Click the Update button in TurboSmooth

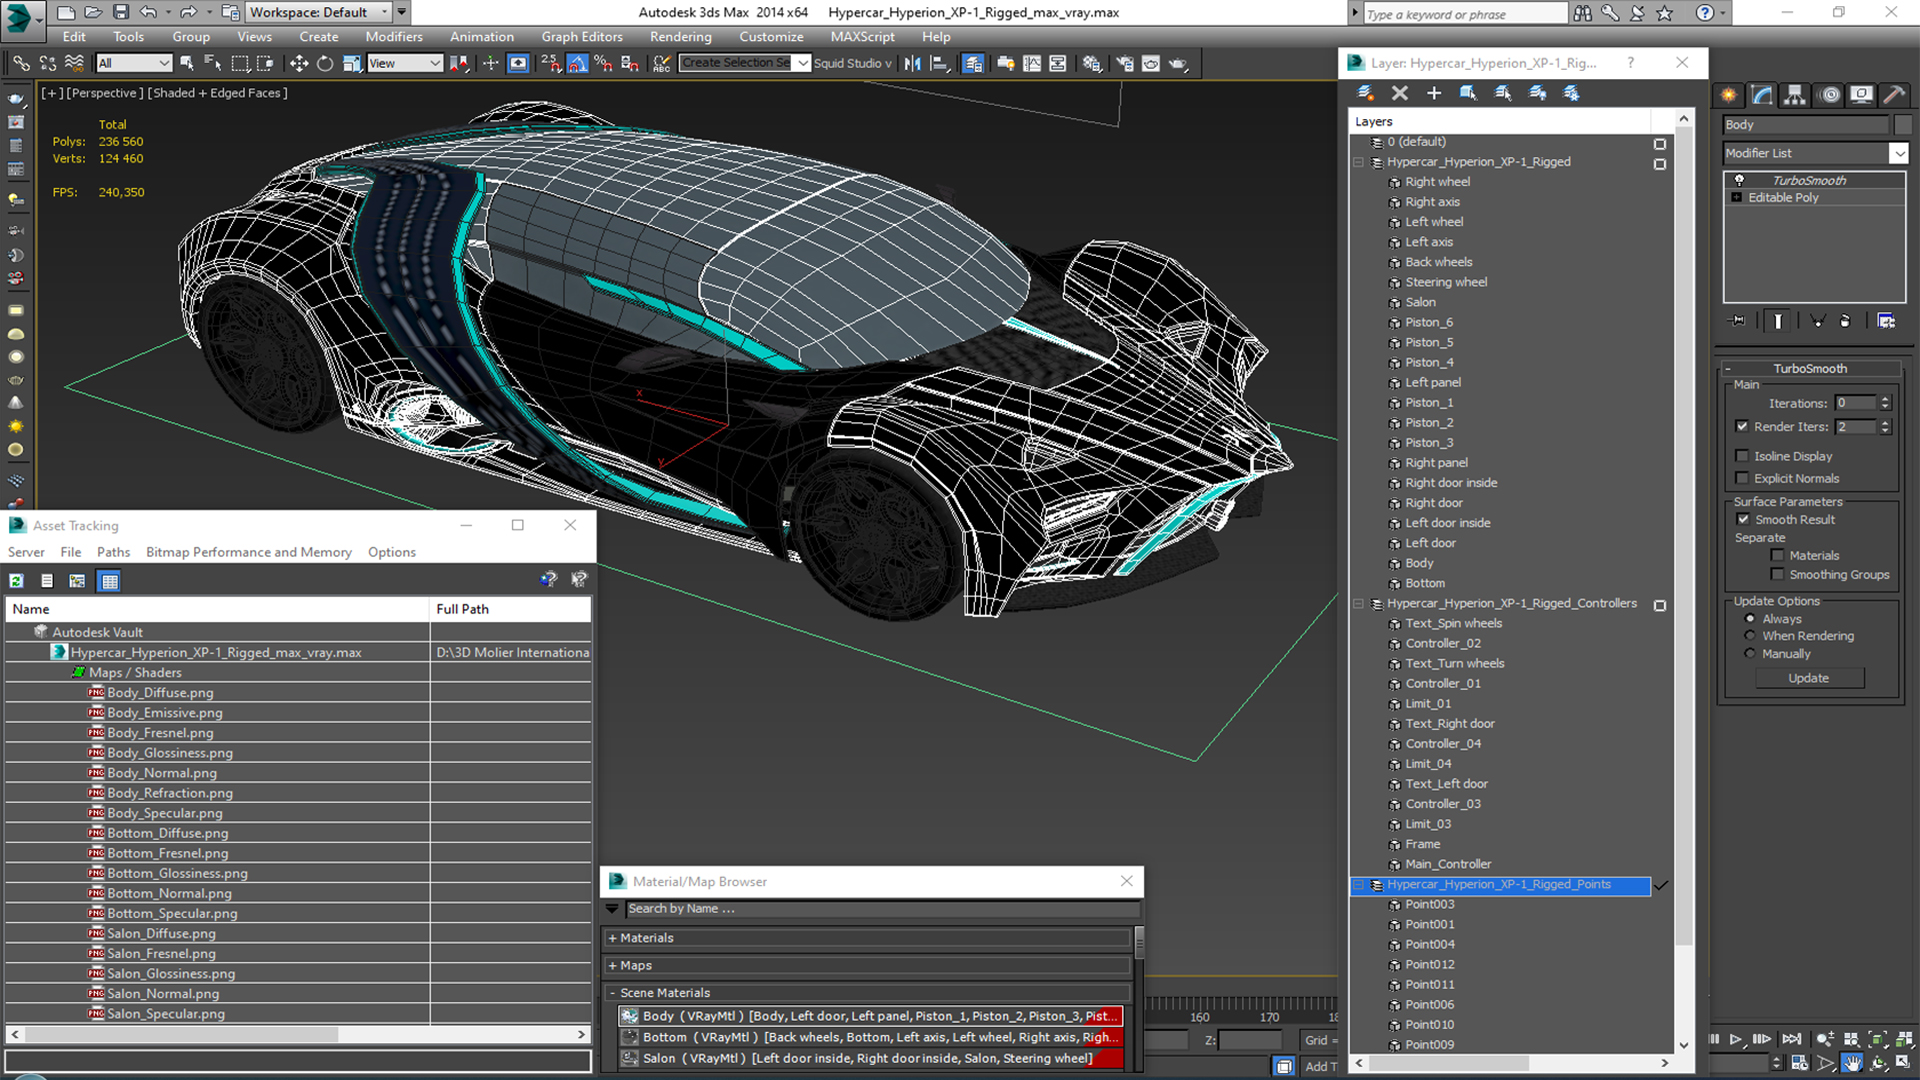(1808, 678)
